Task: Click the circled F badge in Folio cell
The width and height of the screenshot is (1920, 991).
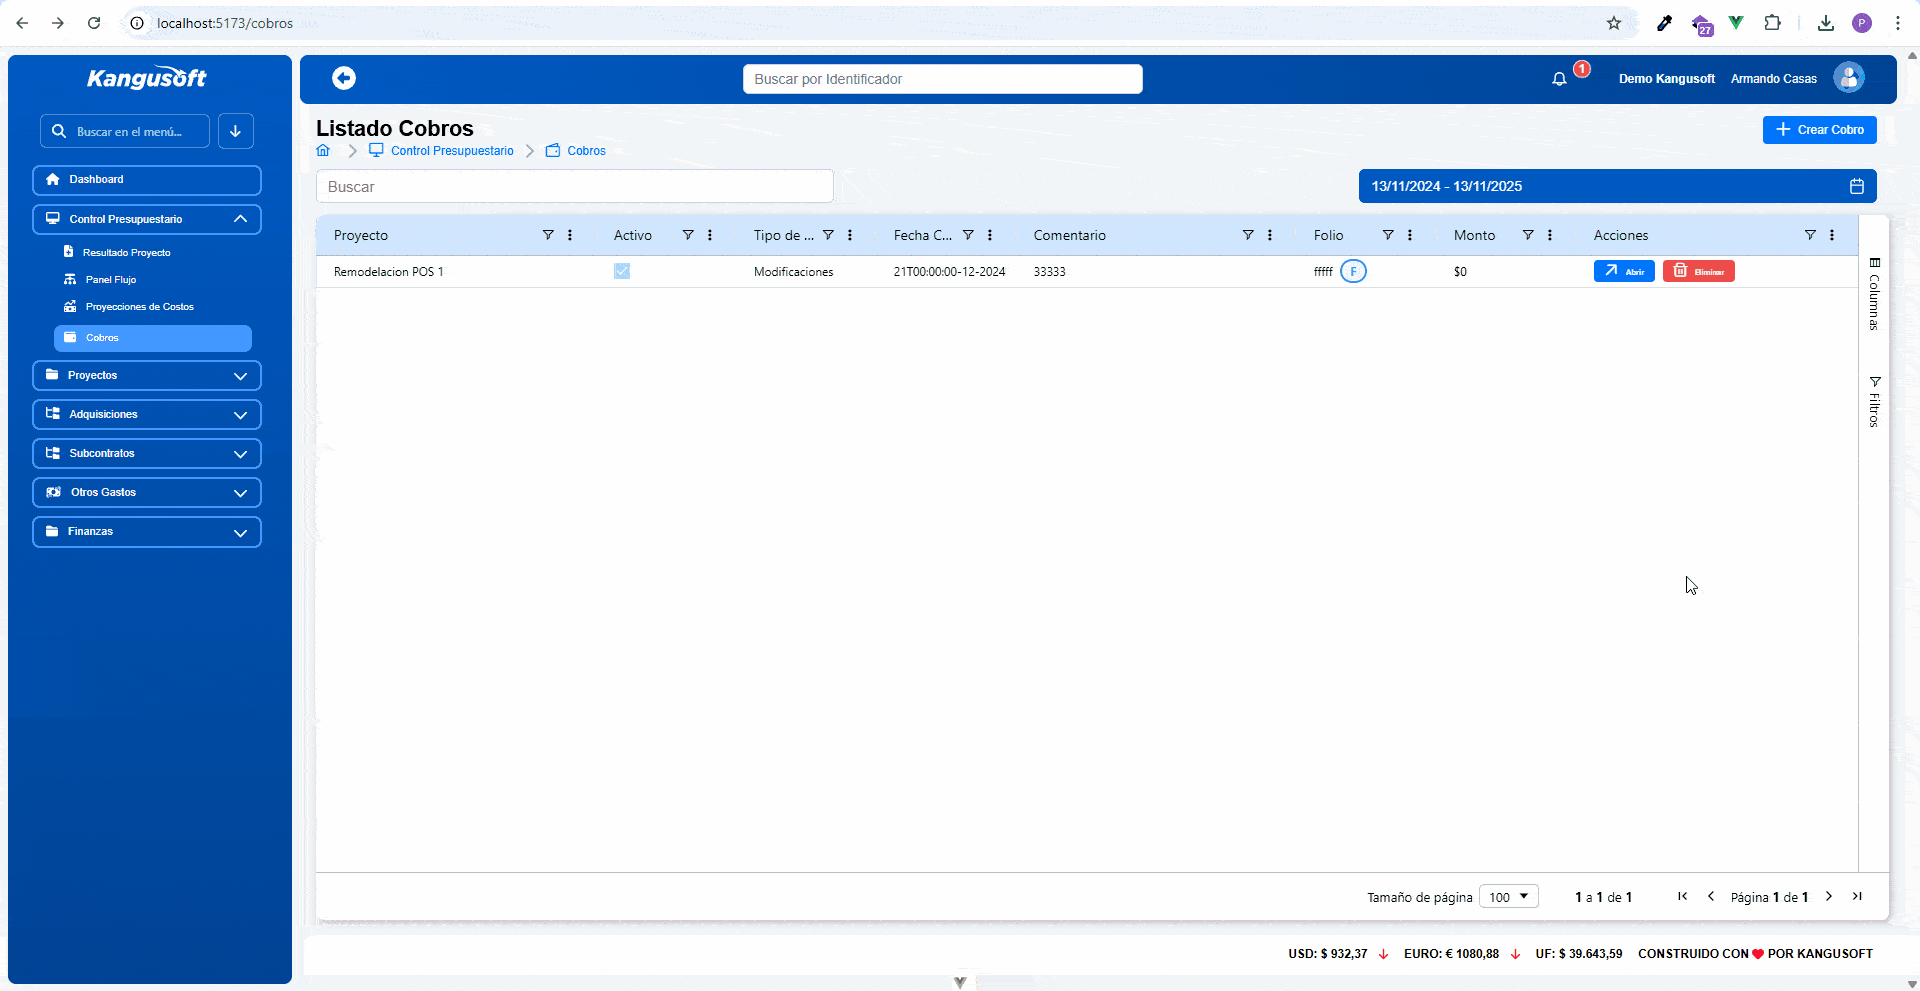Action: [x=1353, y=271]
